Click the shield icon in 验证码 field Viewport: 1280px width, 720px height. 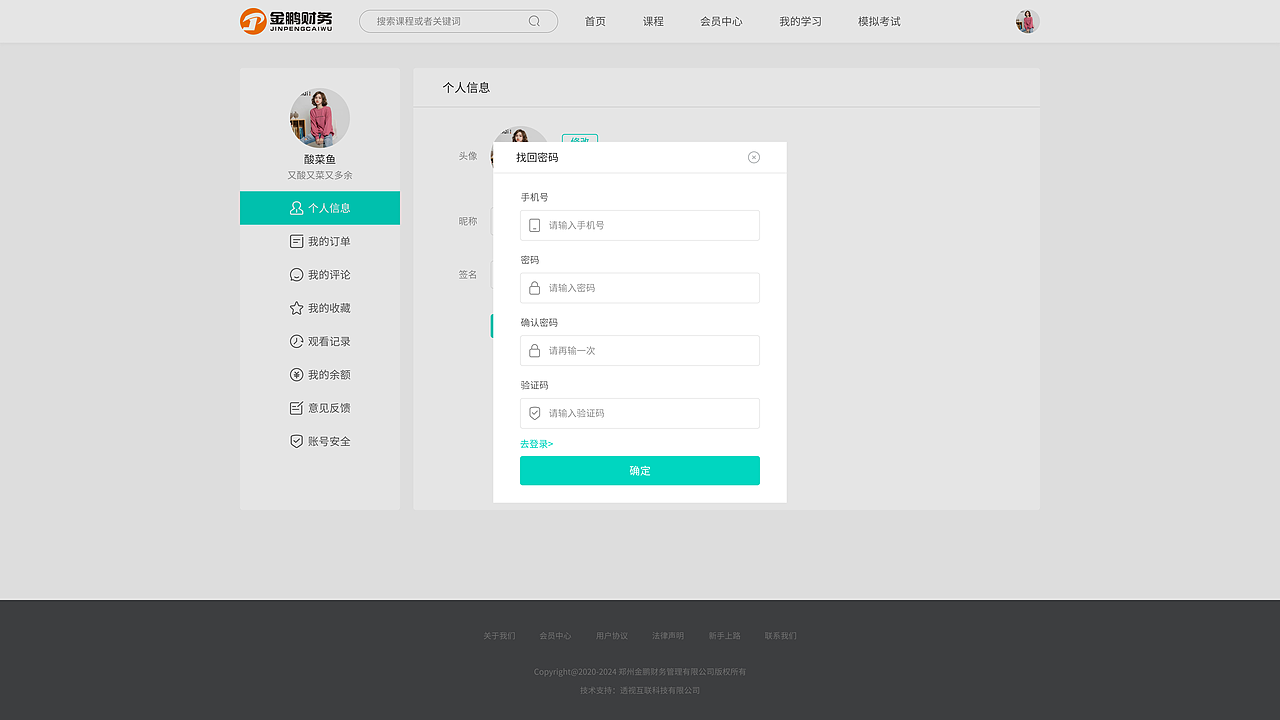(x=534, y=413)
